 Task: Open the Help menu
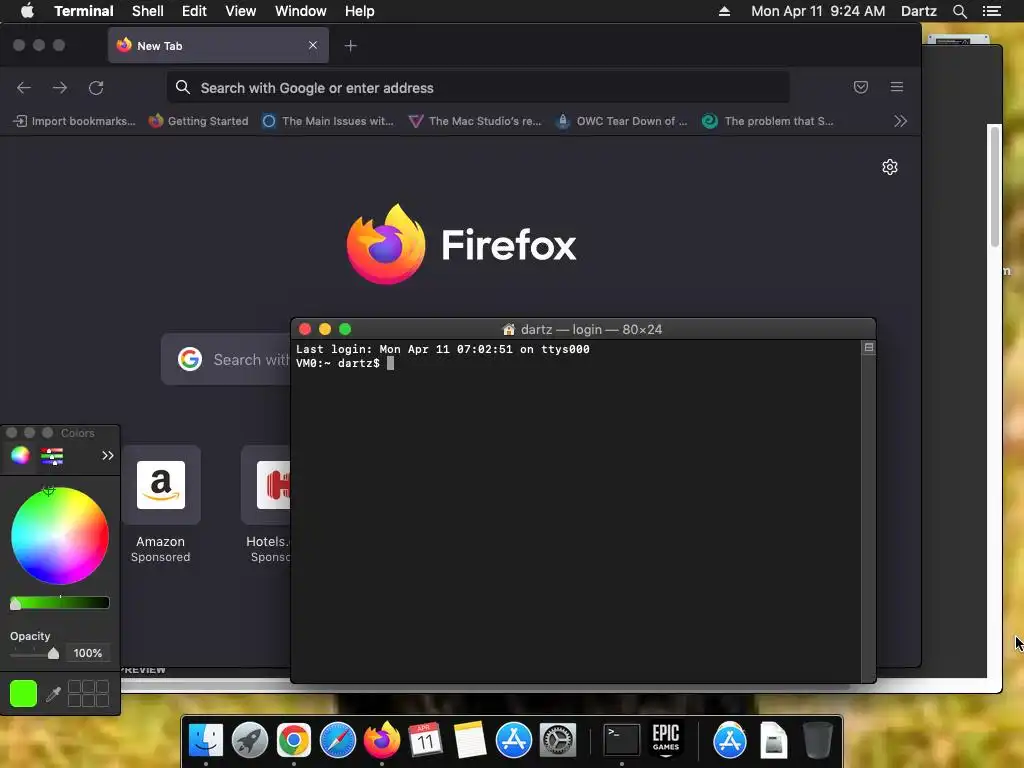coord(359,11)
